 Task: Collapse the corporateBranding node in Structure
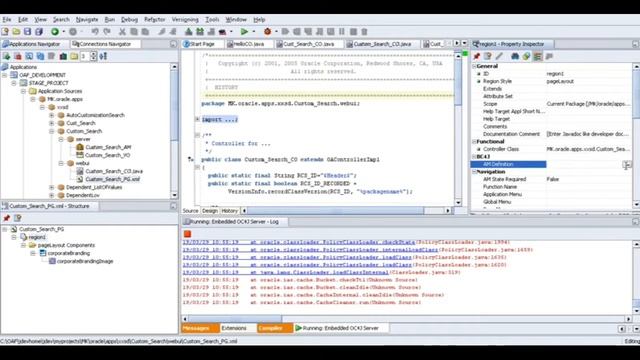tap(33, 253)
